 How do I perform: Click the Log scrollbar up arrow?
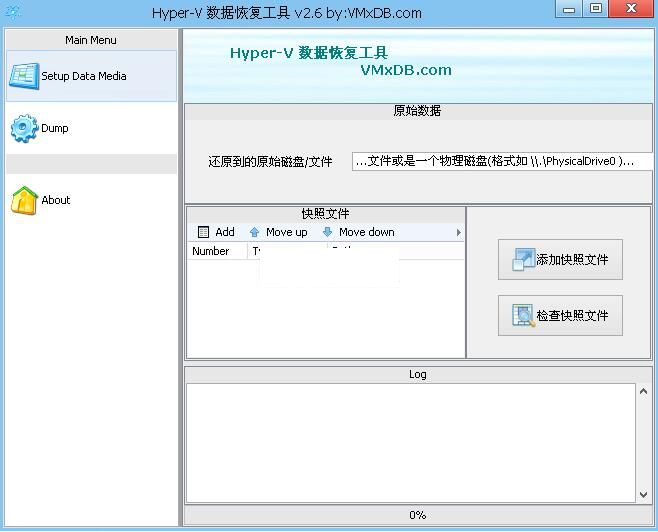(643, 392)
